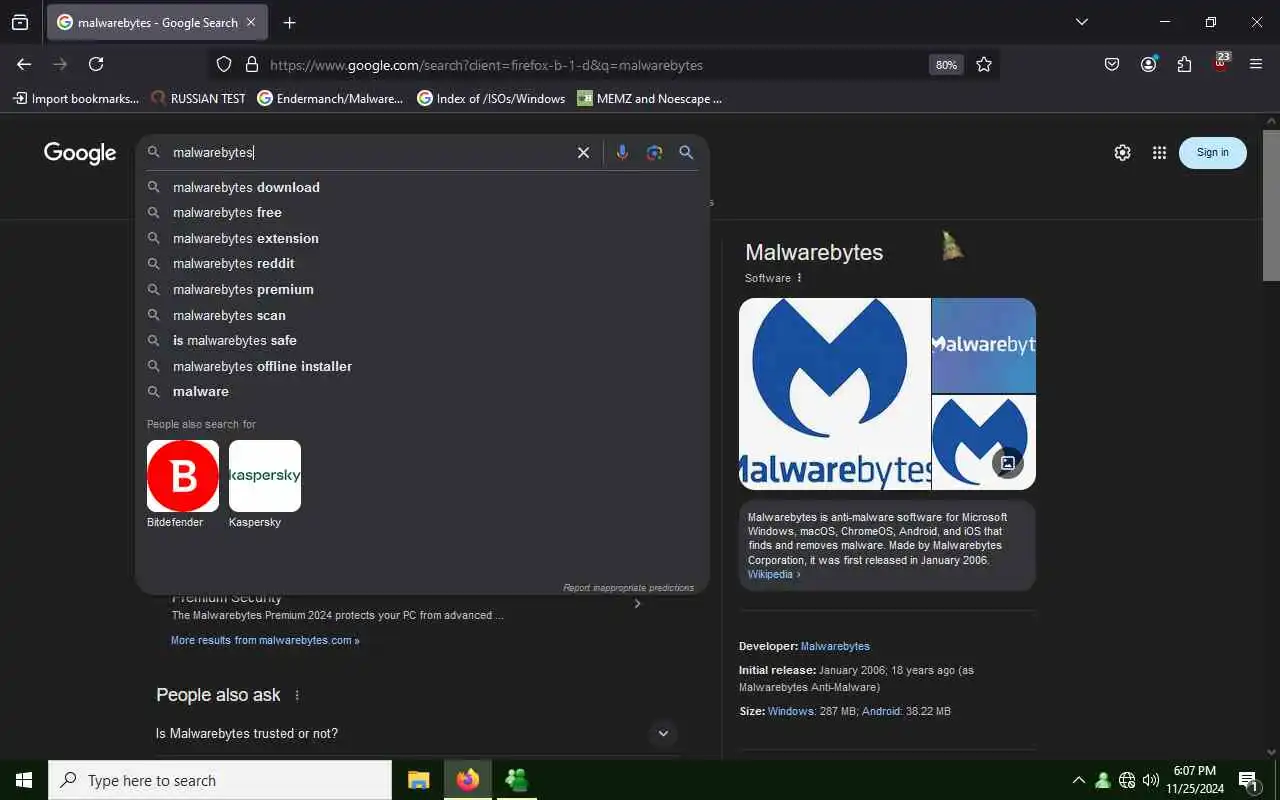Open Firefox View icon in tab strip

(20, 22)
